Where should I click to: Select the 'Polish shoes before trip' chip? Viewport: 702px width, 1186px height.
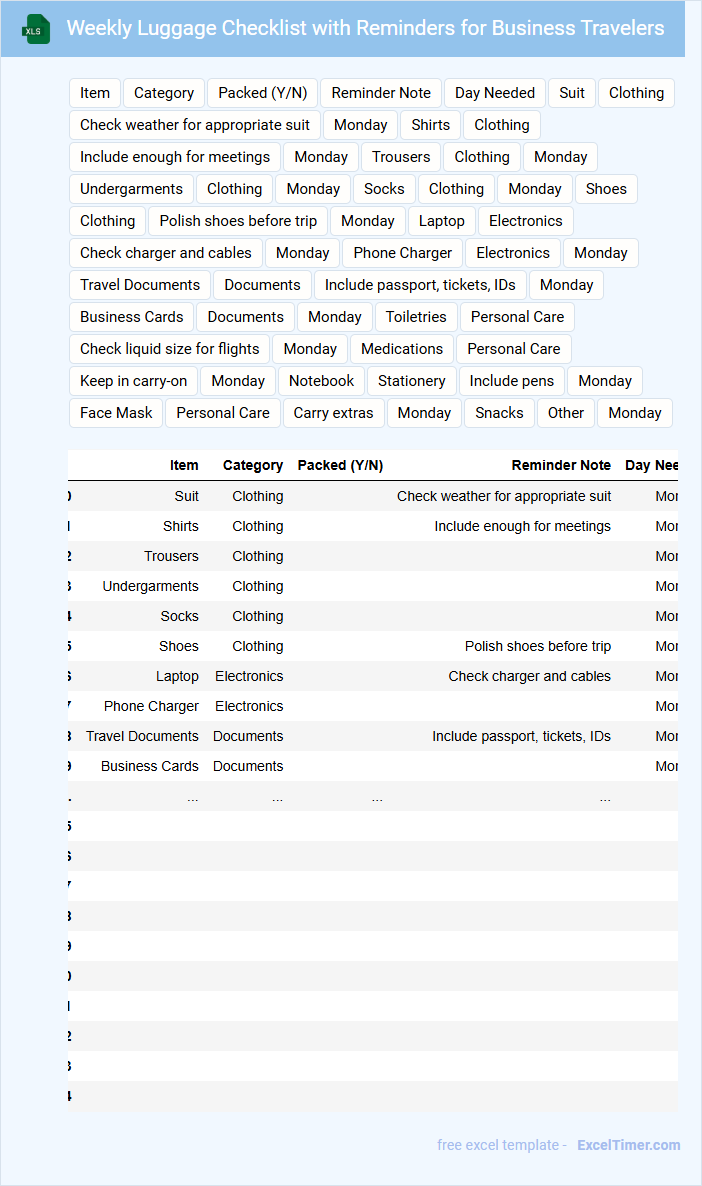(238, 221)
